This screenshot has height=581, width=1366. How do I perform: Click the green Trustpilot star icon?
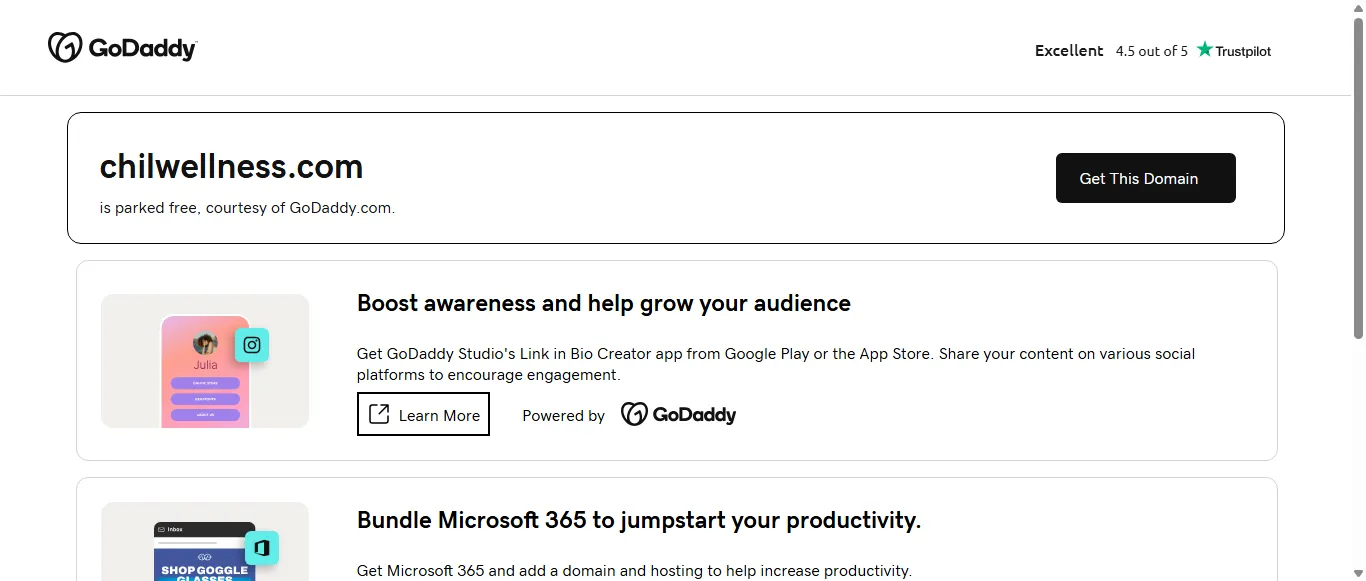[1205, 49]
